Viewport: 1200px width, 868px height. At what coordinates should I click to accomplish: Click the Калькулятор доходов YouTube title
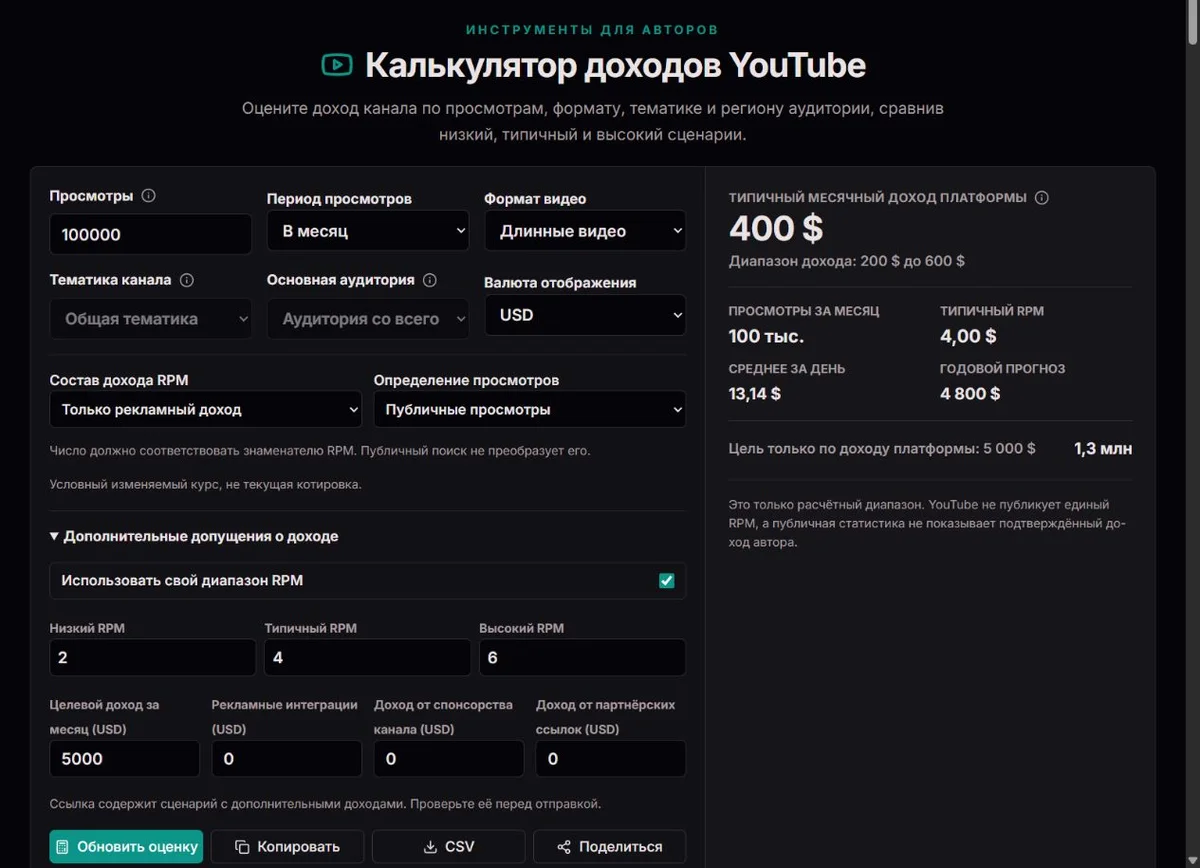click(x=615, y=65)
